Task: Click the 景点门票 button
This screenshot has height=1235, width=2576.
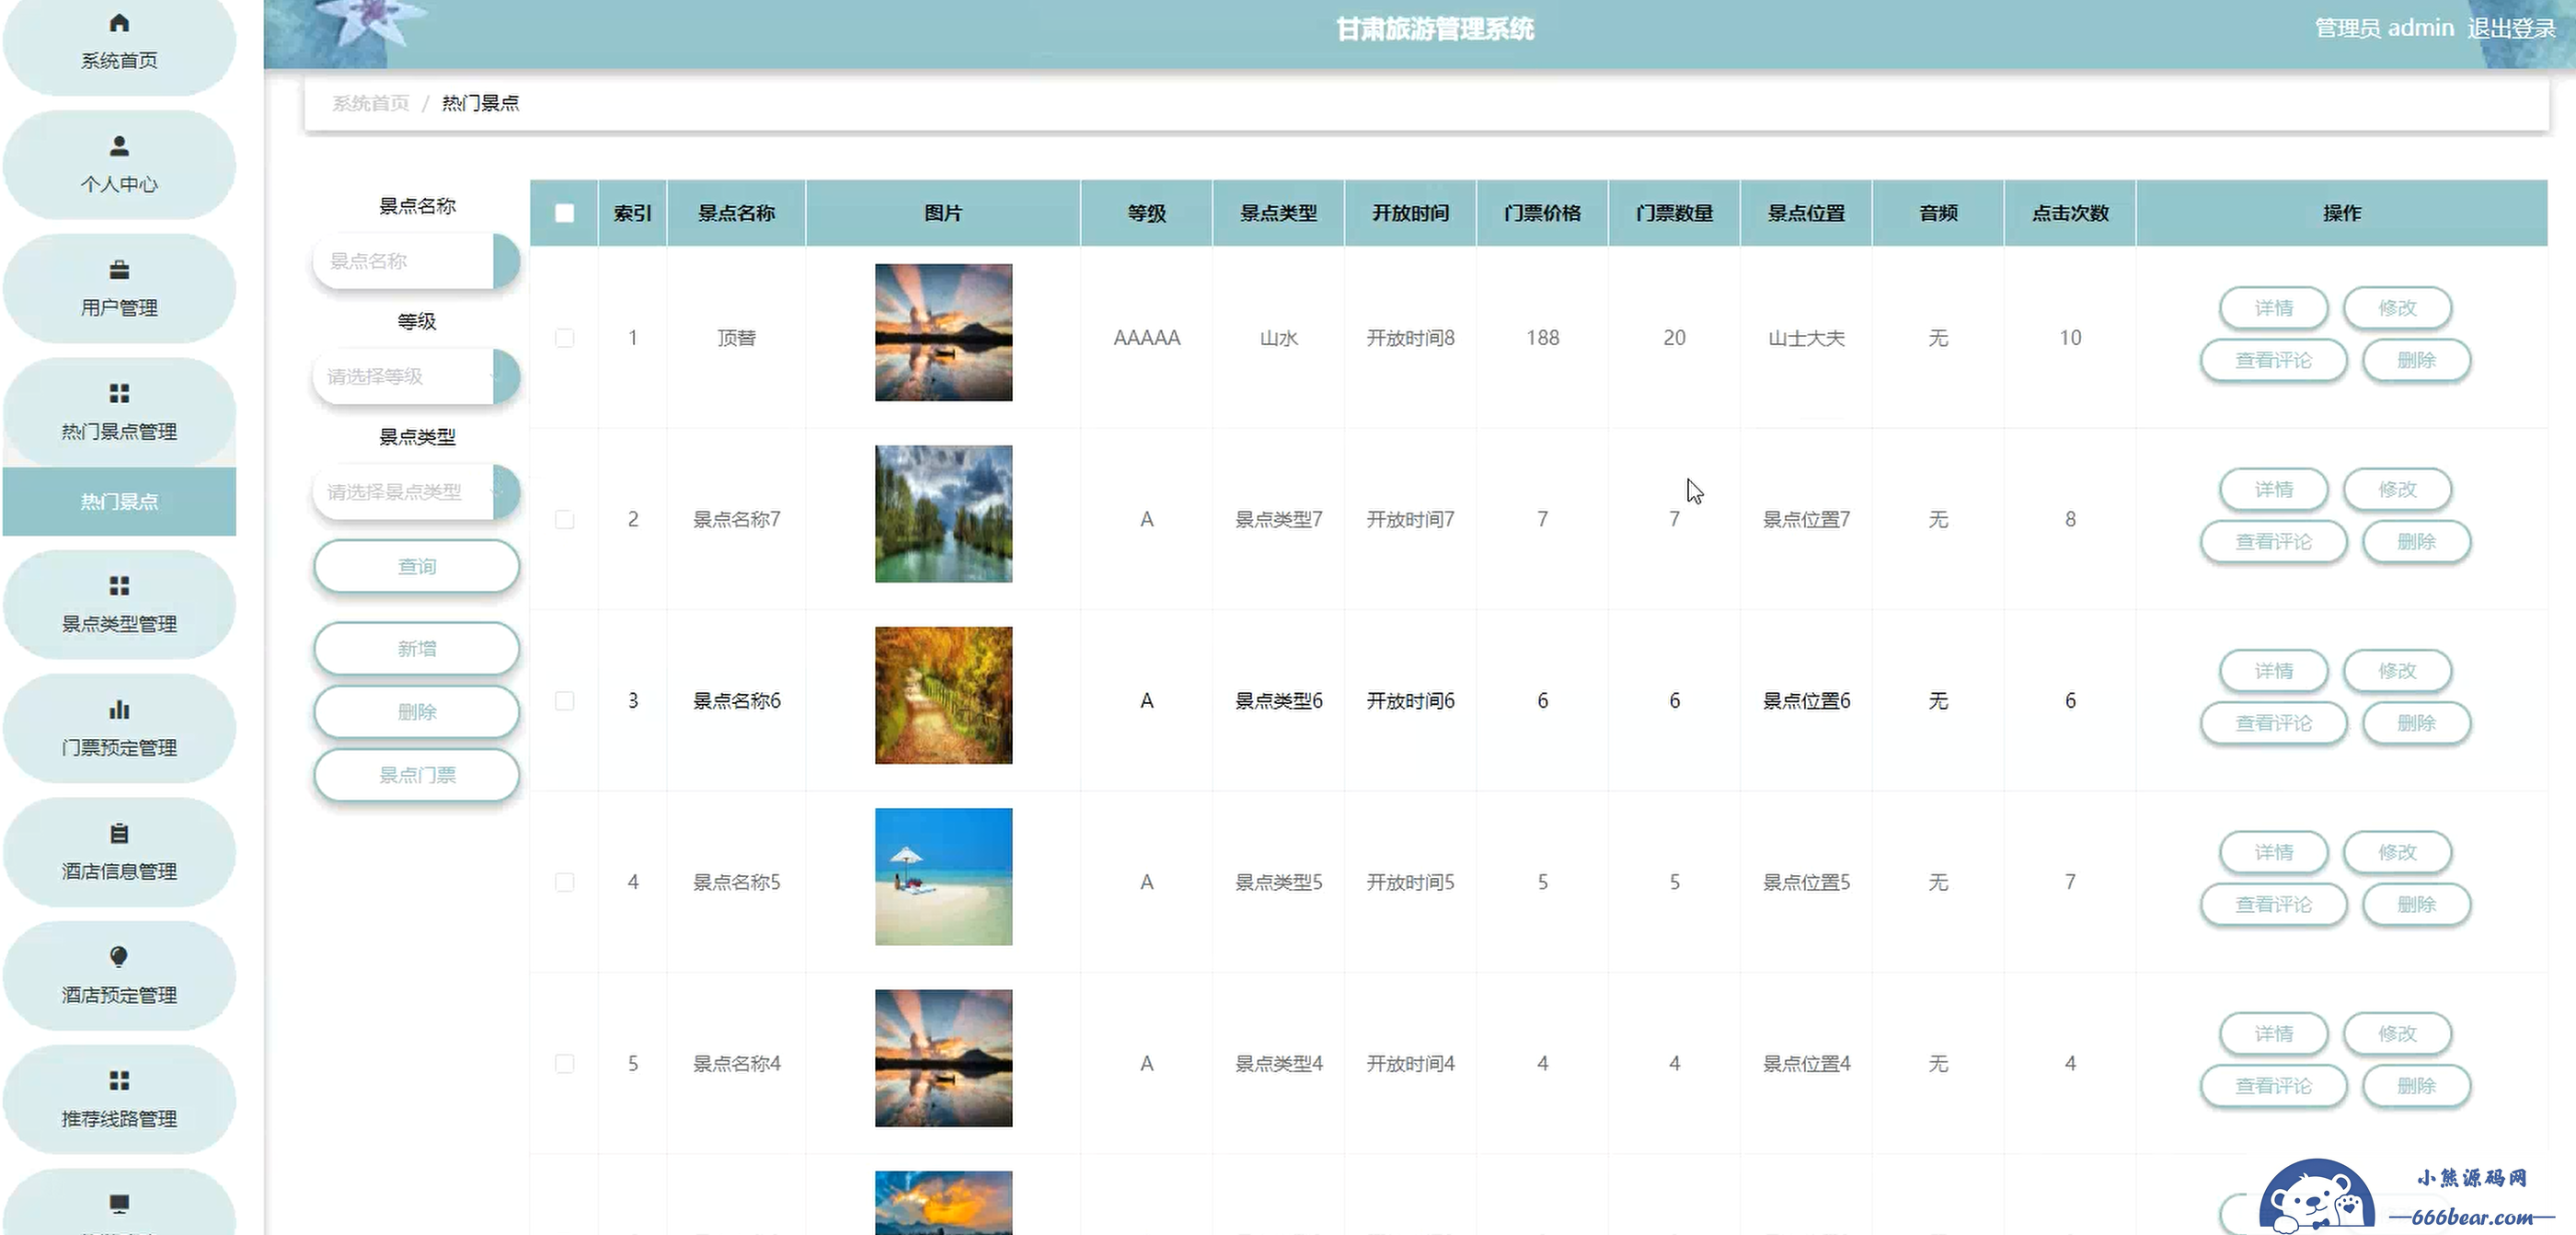Action: pos(416,775)
